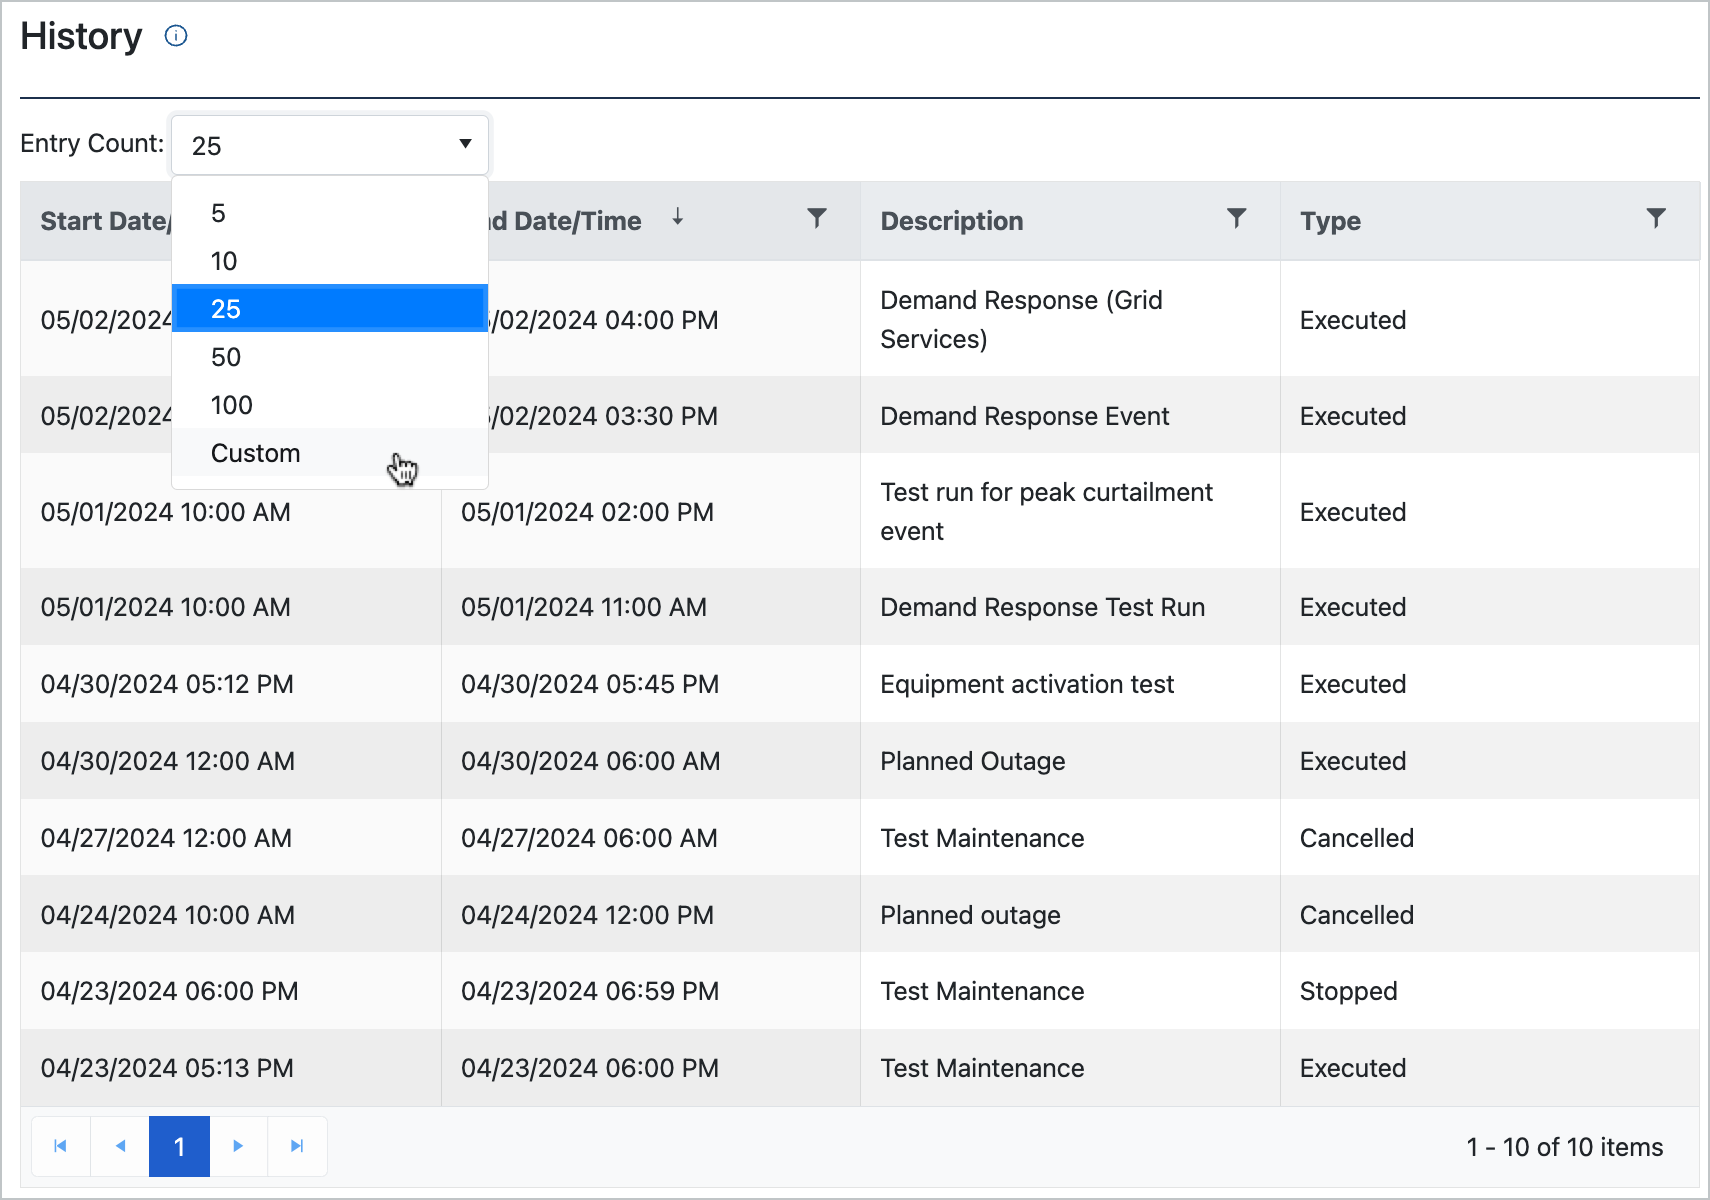Toggle End Date/Time sort arrow
This screenshot has height=1200, width=1710.
click(x=677, y=218)
